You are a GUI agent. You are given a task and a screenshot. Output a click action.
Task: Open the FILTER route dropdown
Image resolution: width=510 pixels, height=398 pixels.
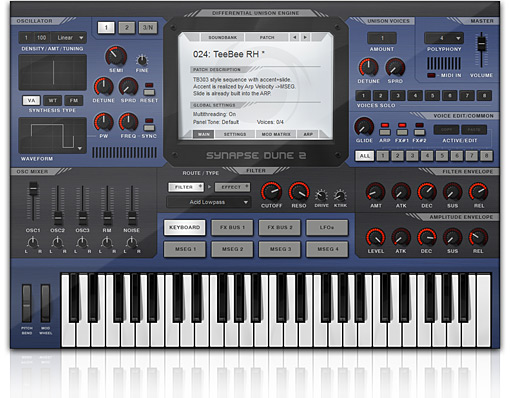pos(186,187)
